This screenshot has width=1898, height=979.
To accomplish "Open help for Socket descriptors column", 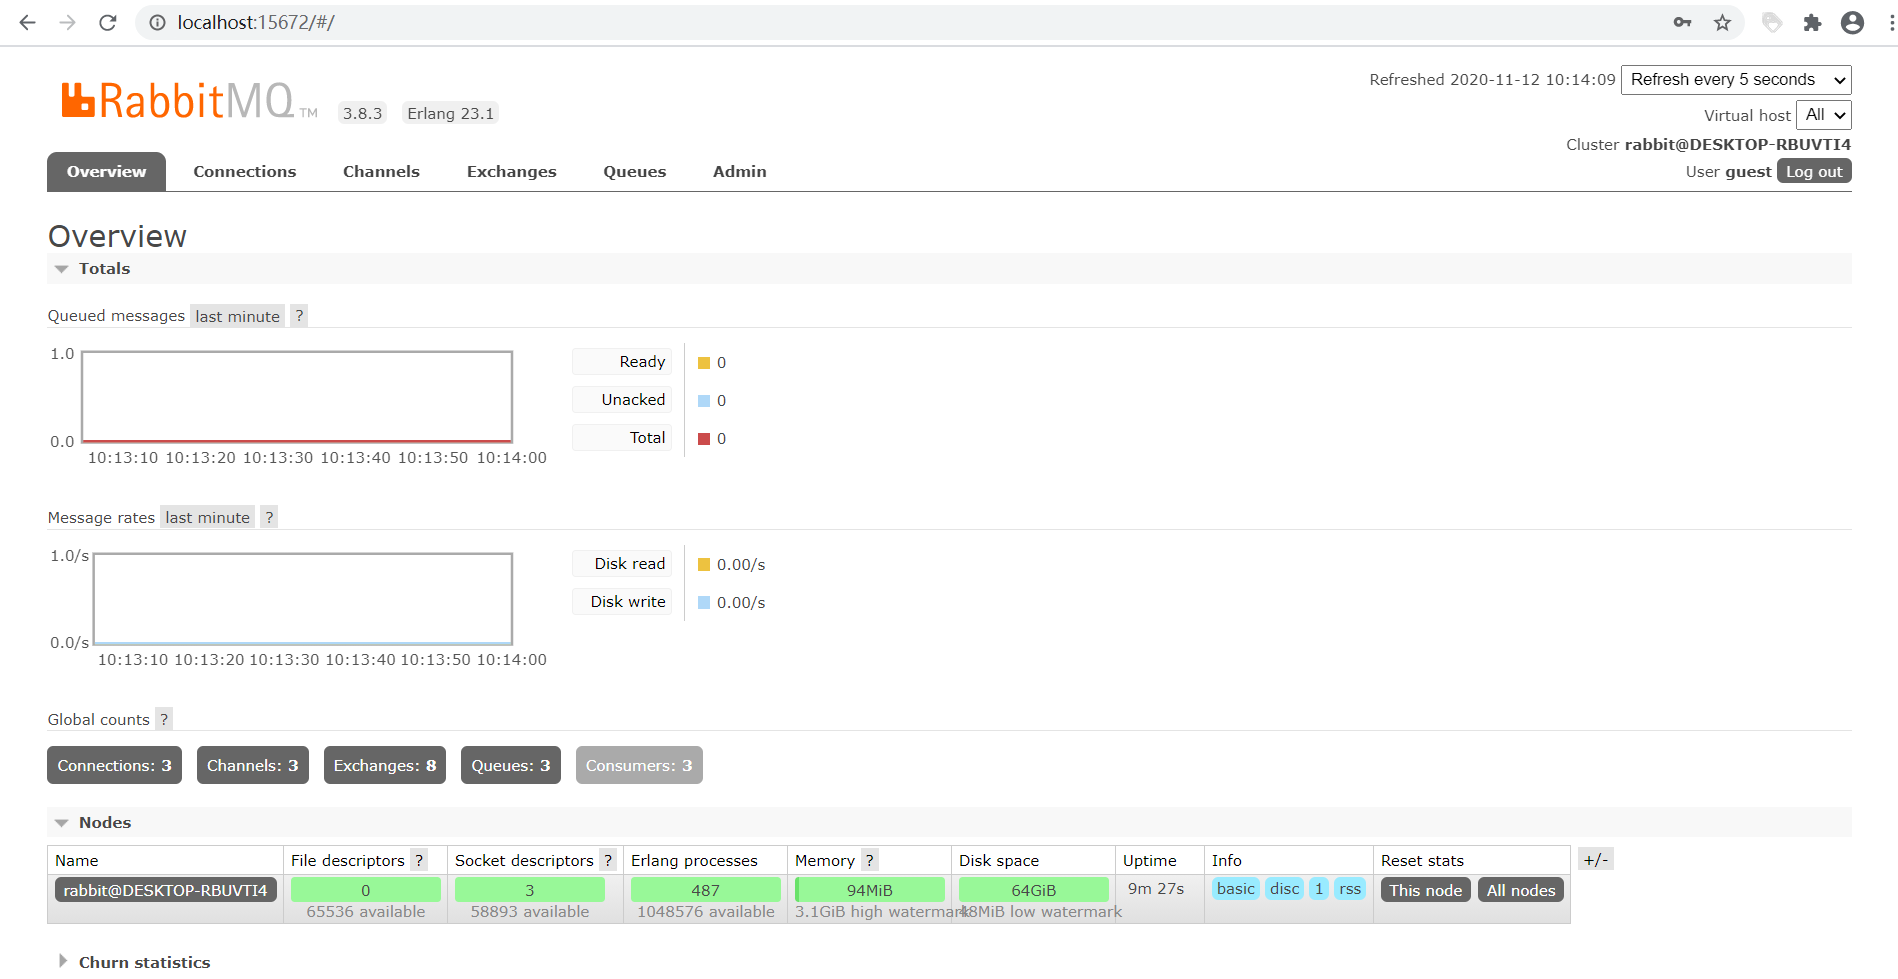I will [x=608, y=860].
